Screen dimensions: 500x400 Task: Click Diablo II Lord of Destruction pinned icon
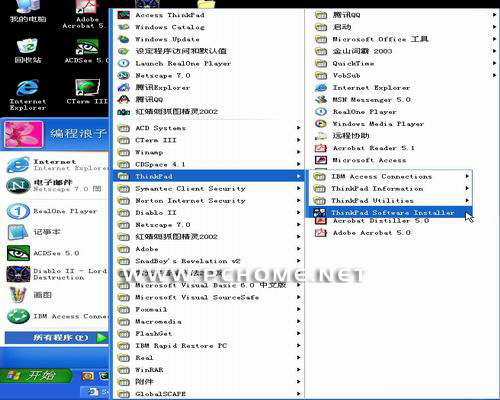click(18, 274)
